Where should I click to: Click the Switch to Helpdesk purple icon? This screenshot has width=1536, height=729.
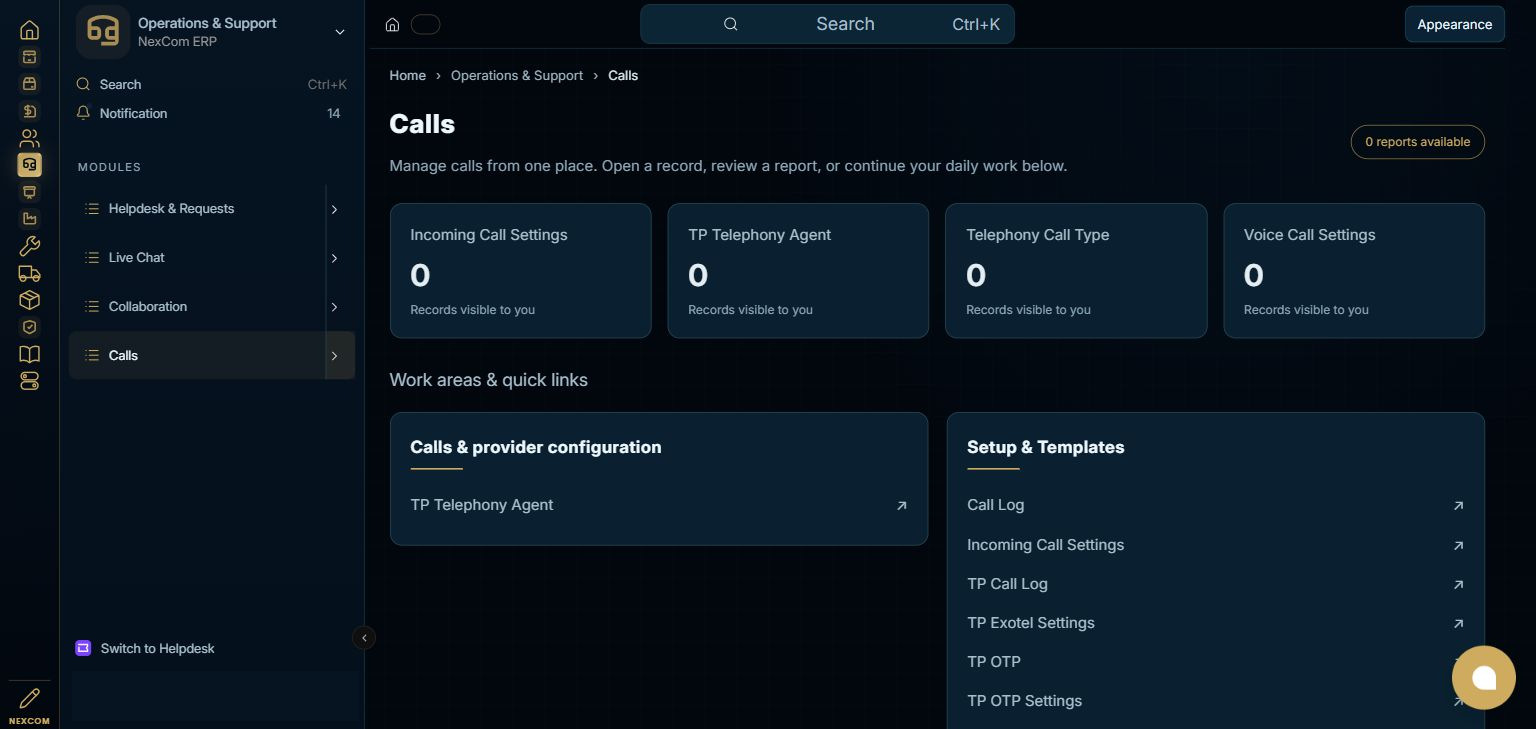[83, 648]
